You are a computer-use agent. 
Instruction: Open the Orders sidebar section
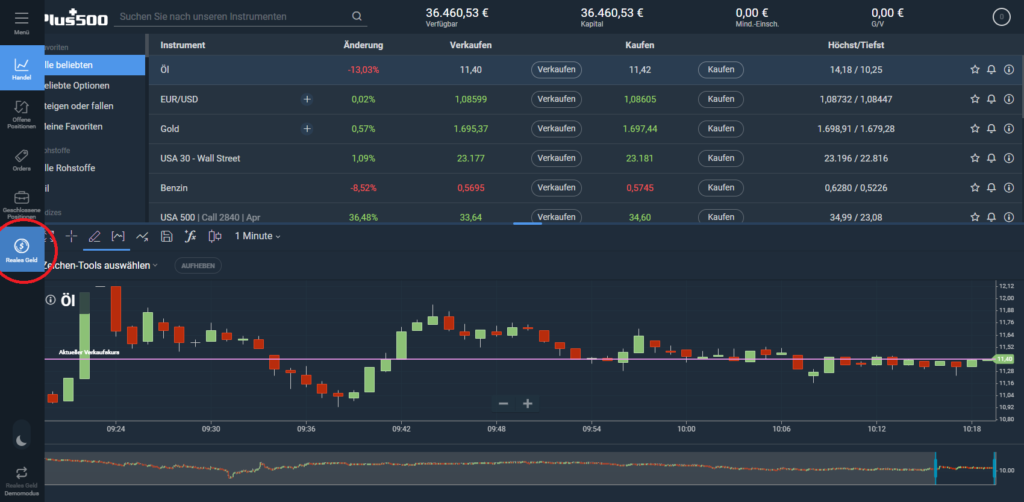tap(22, 160)
